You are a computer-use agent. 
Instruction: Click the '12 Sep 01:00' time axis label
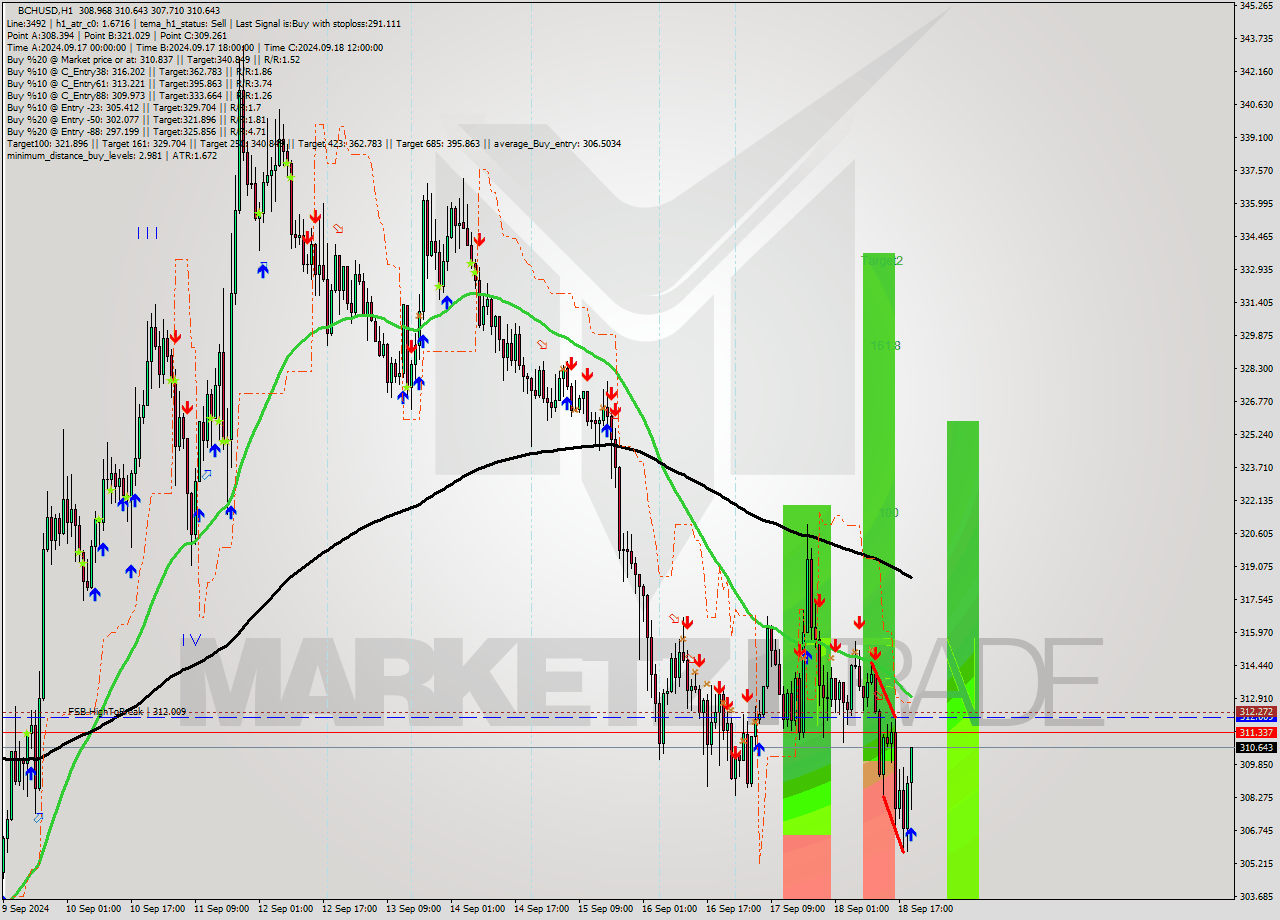[287, 909]
